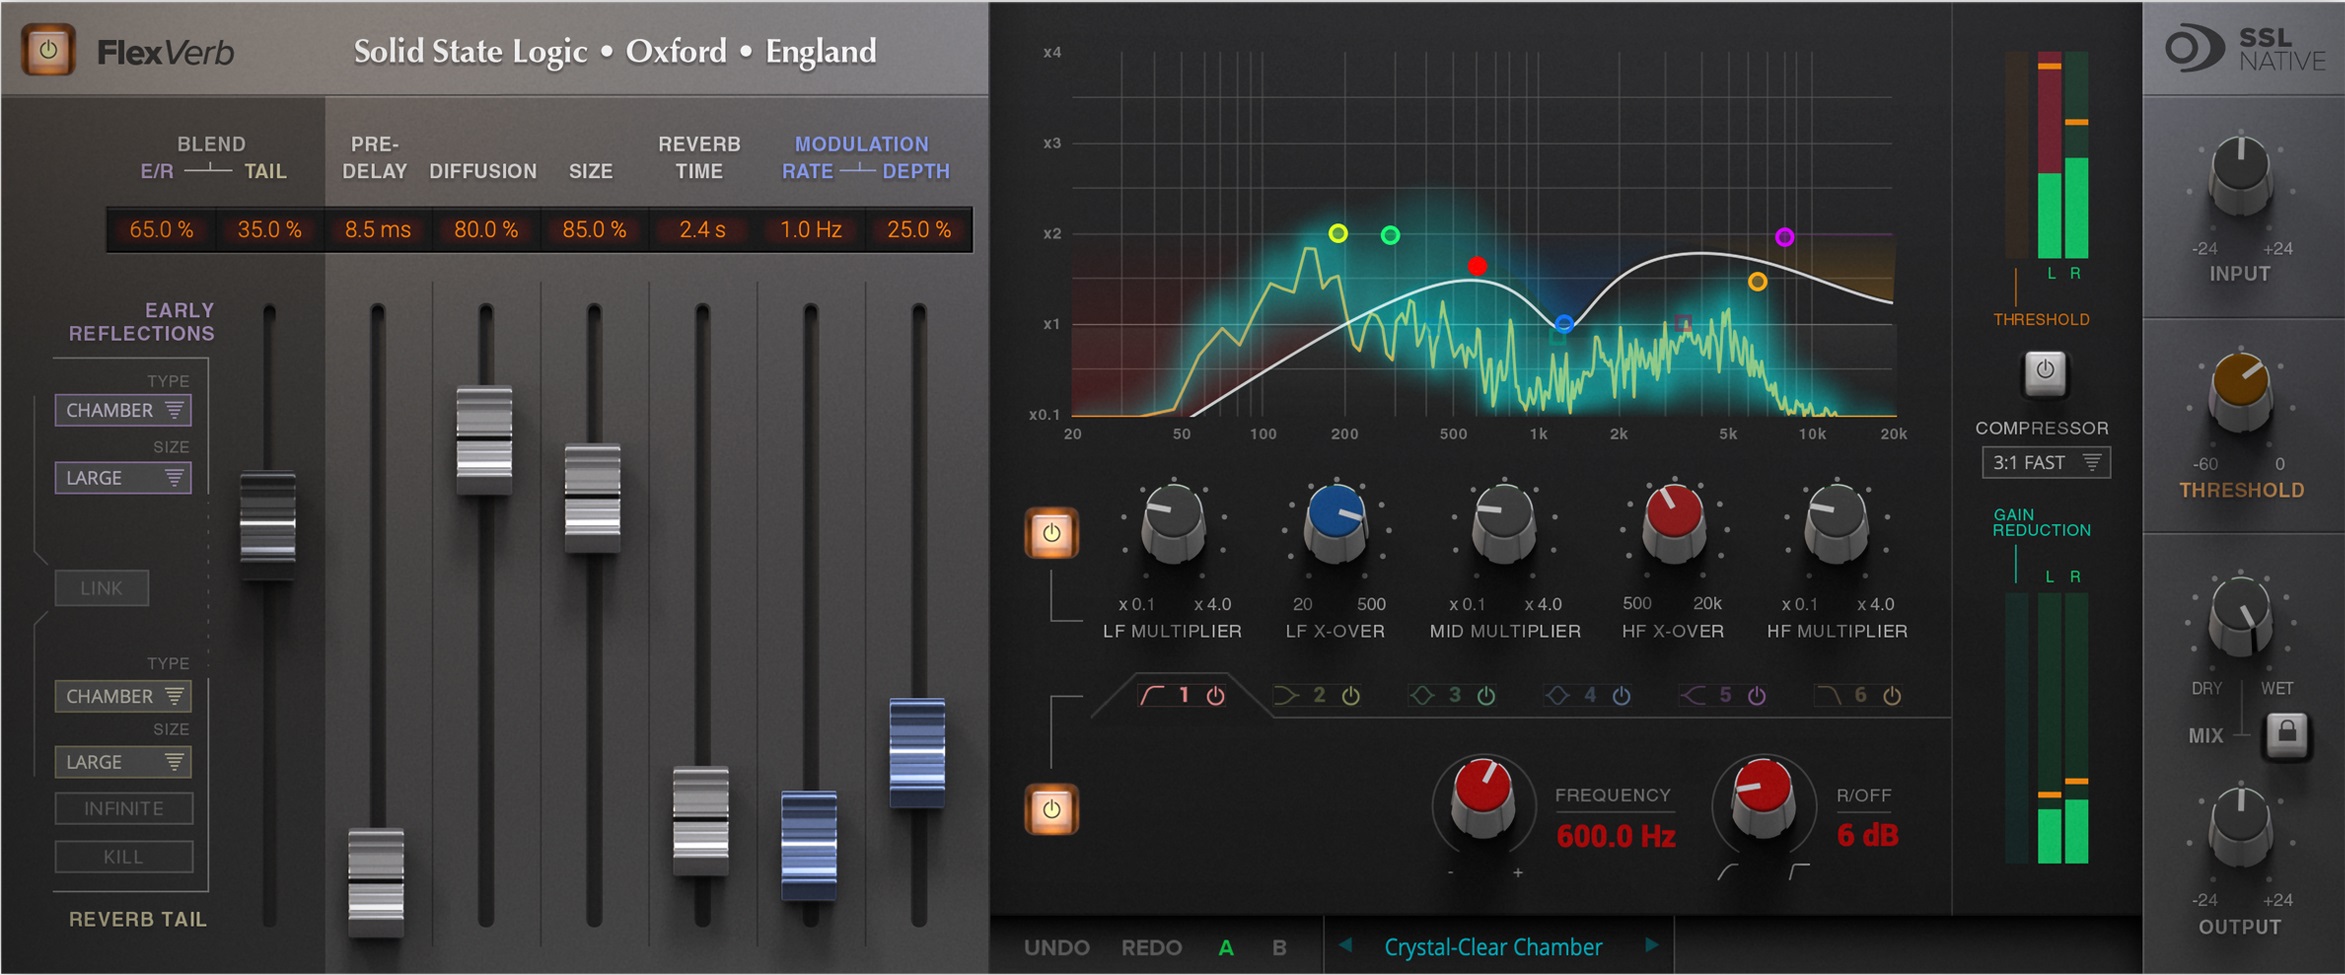2345x975 pixels.
Task: Open the early reflections CHAMBER type dropdown
Action: pyautogui.click(x=122, y=409)
